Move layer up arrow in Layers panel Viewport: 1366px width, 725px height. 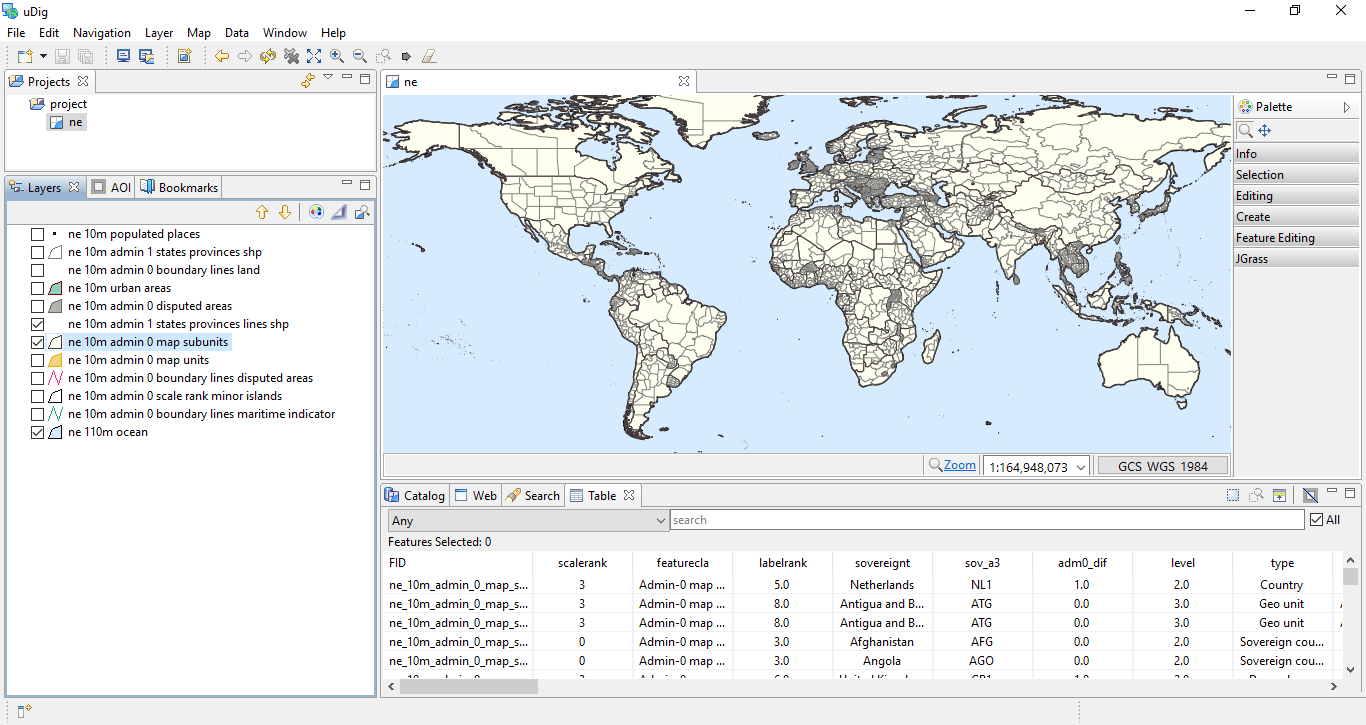point(262,212)
